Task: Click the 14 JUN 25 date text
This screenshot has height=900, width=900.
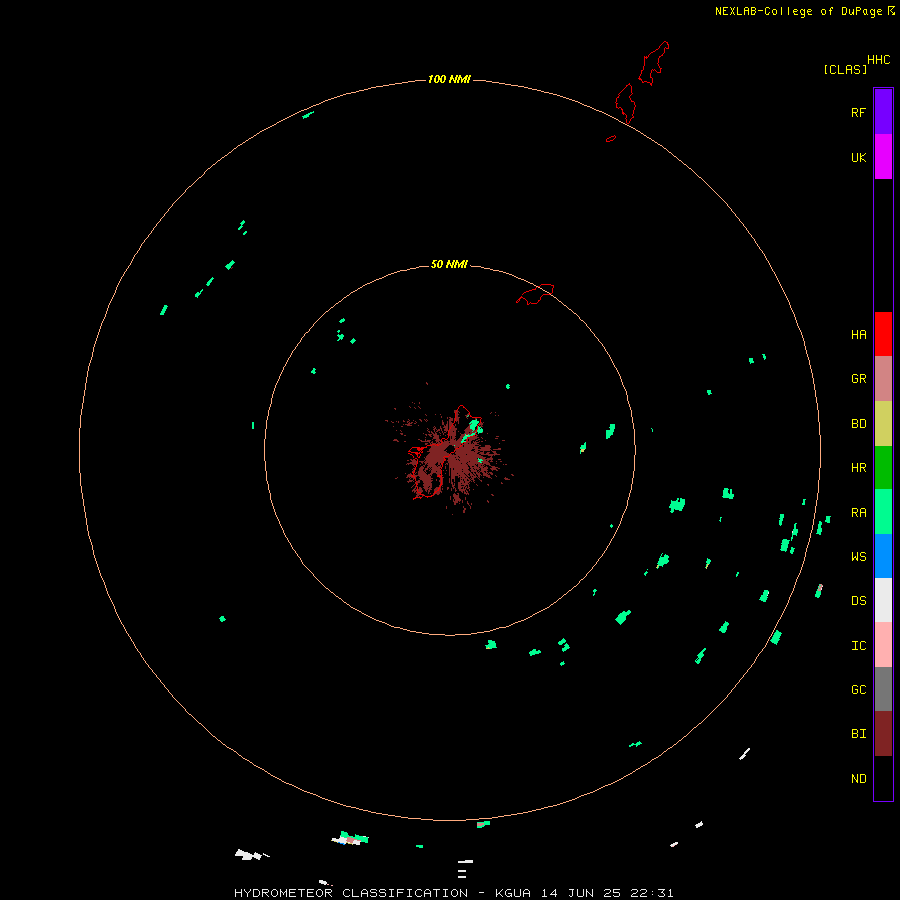Action: [x=581, y=893]
